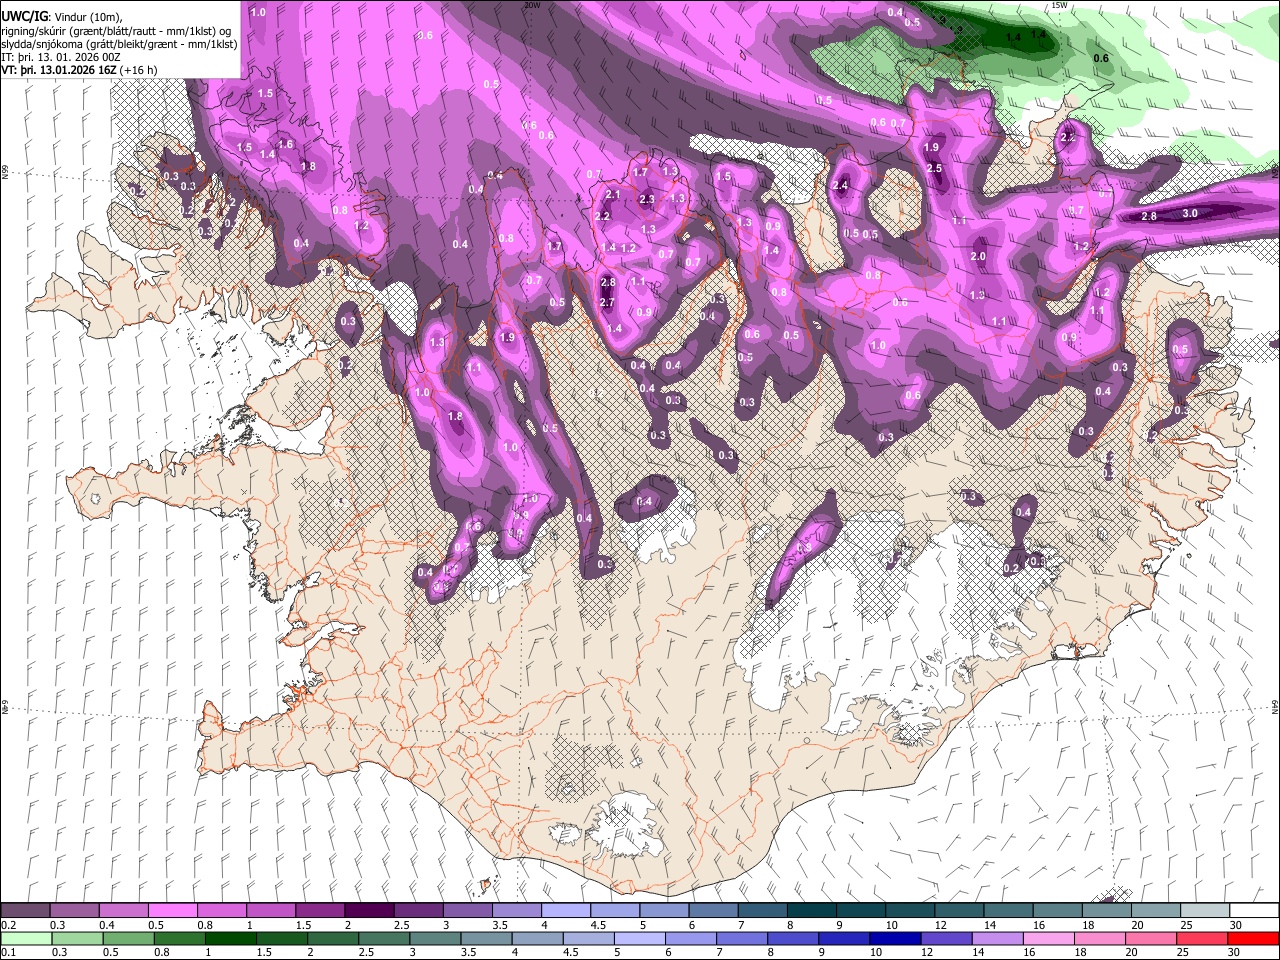Select the dusky purple 0.2 snow legend swatch

tap(25, 911)
